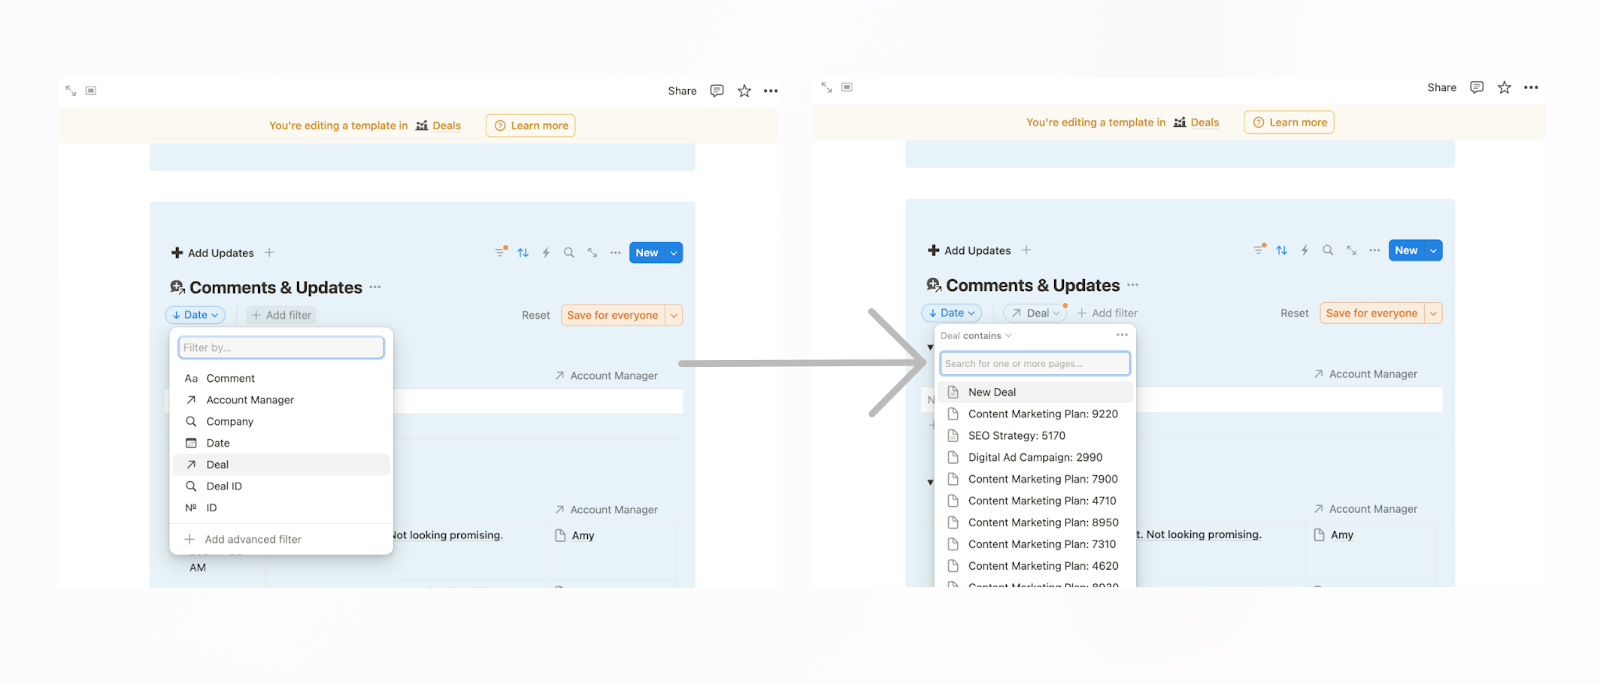Image resolution: width=1600 pixels, height=684 pixels.
Task: Select ID in filter property list
Action: pyautogui.click(x=281, y=508)
